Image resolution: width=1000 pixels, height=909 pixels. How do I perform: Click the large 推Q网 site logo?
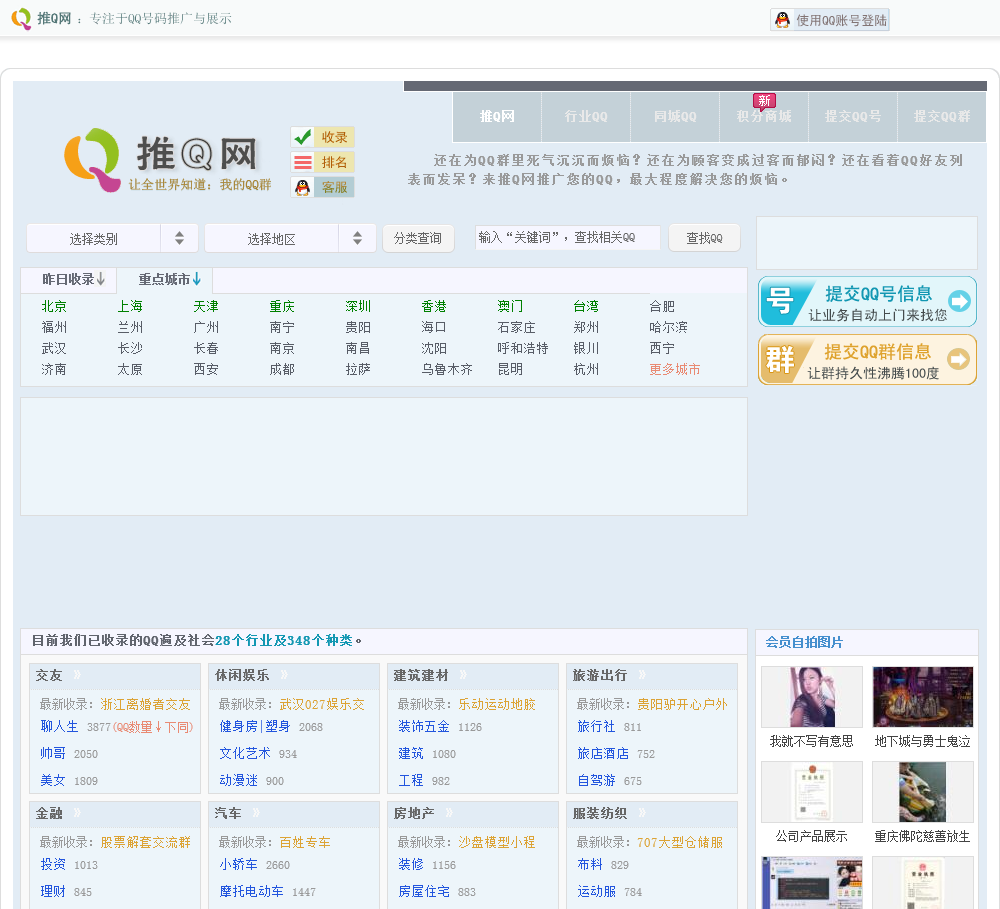[168, 160]
